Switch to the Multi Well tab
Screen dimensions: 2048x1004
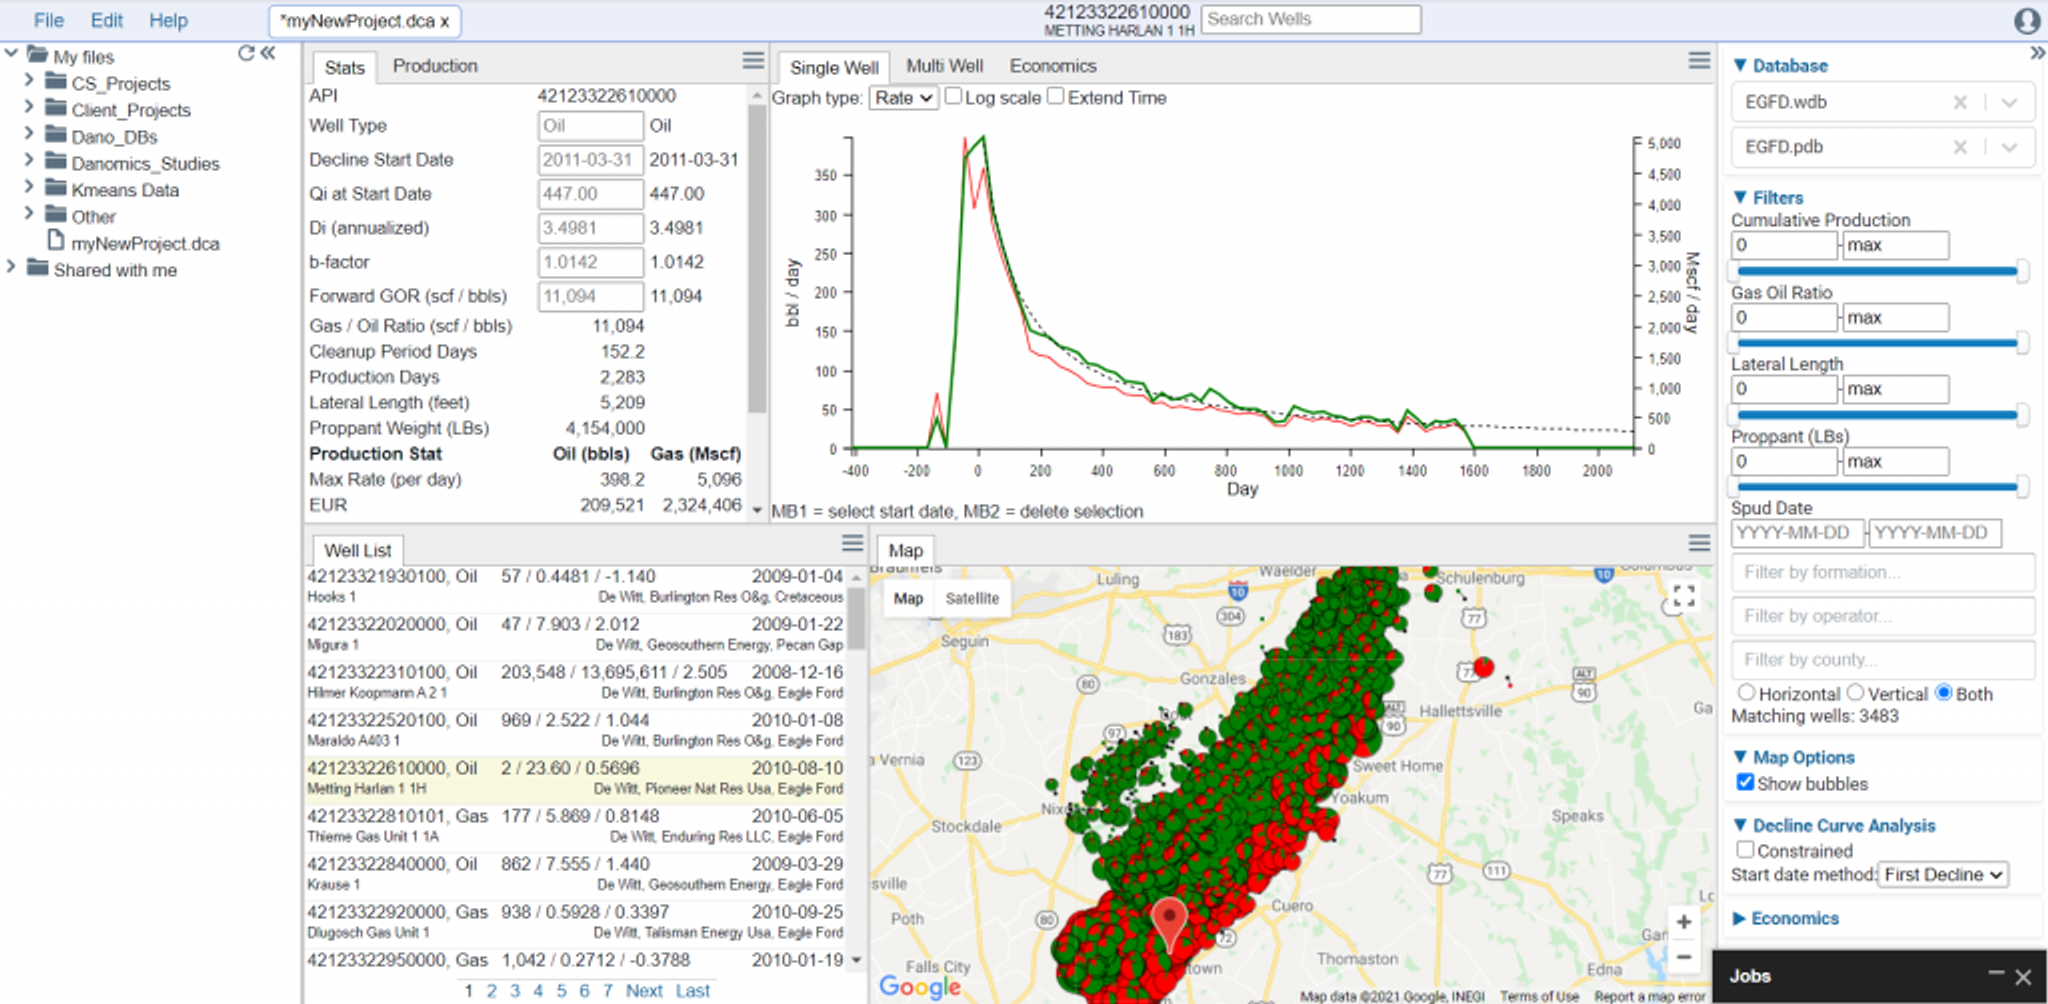pyautogui.click(x=945, y=66)
